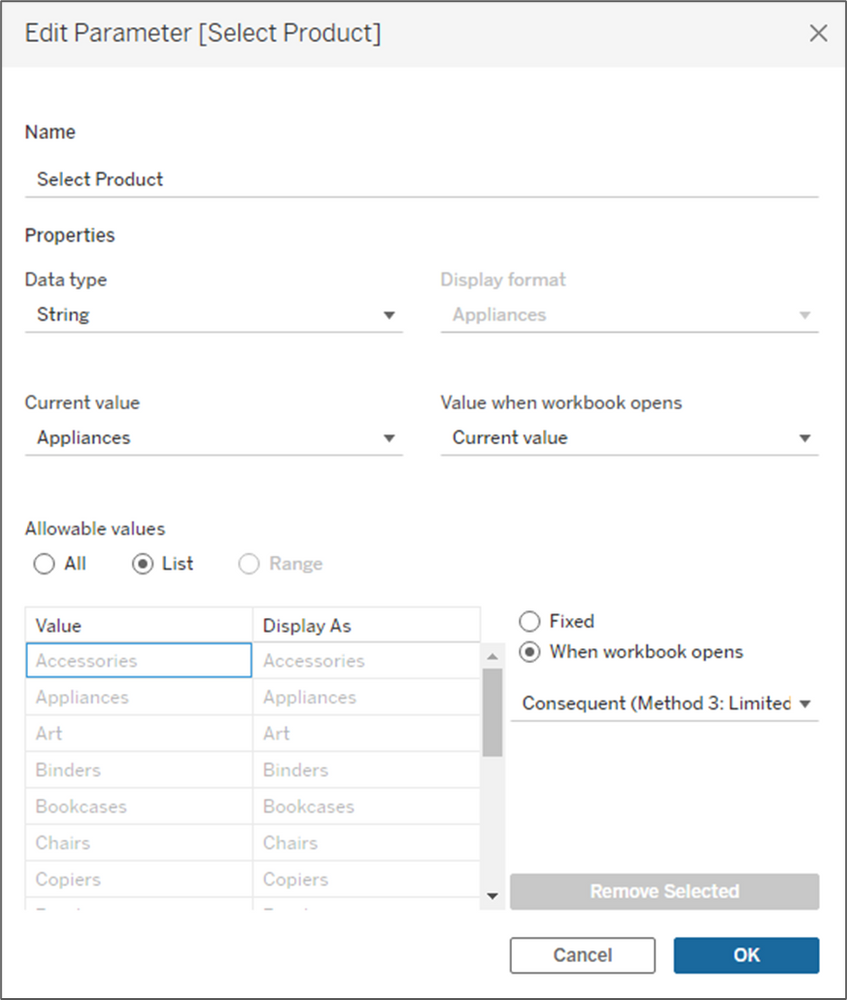
Task: Click the scroll up arrow of values list
Action: click(x=492, y=656)
